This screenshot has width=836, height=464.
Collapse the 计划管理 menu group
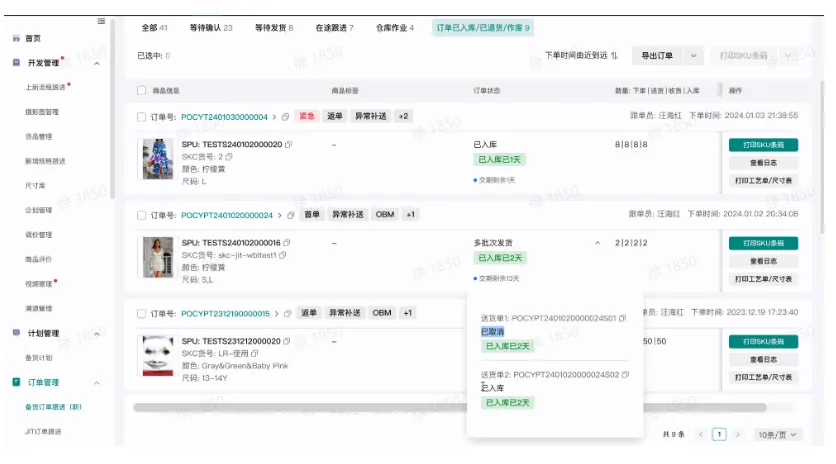pyautogui.click(x=97, y=334)
